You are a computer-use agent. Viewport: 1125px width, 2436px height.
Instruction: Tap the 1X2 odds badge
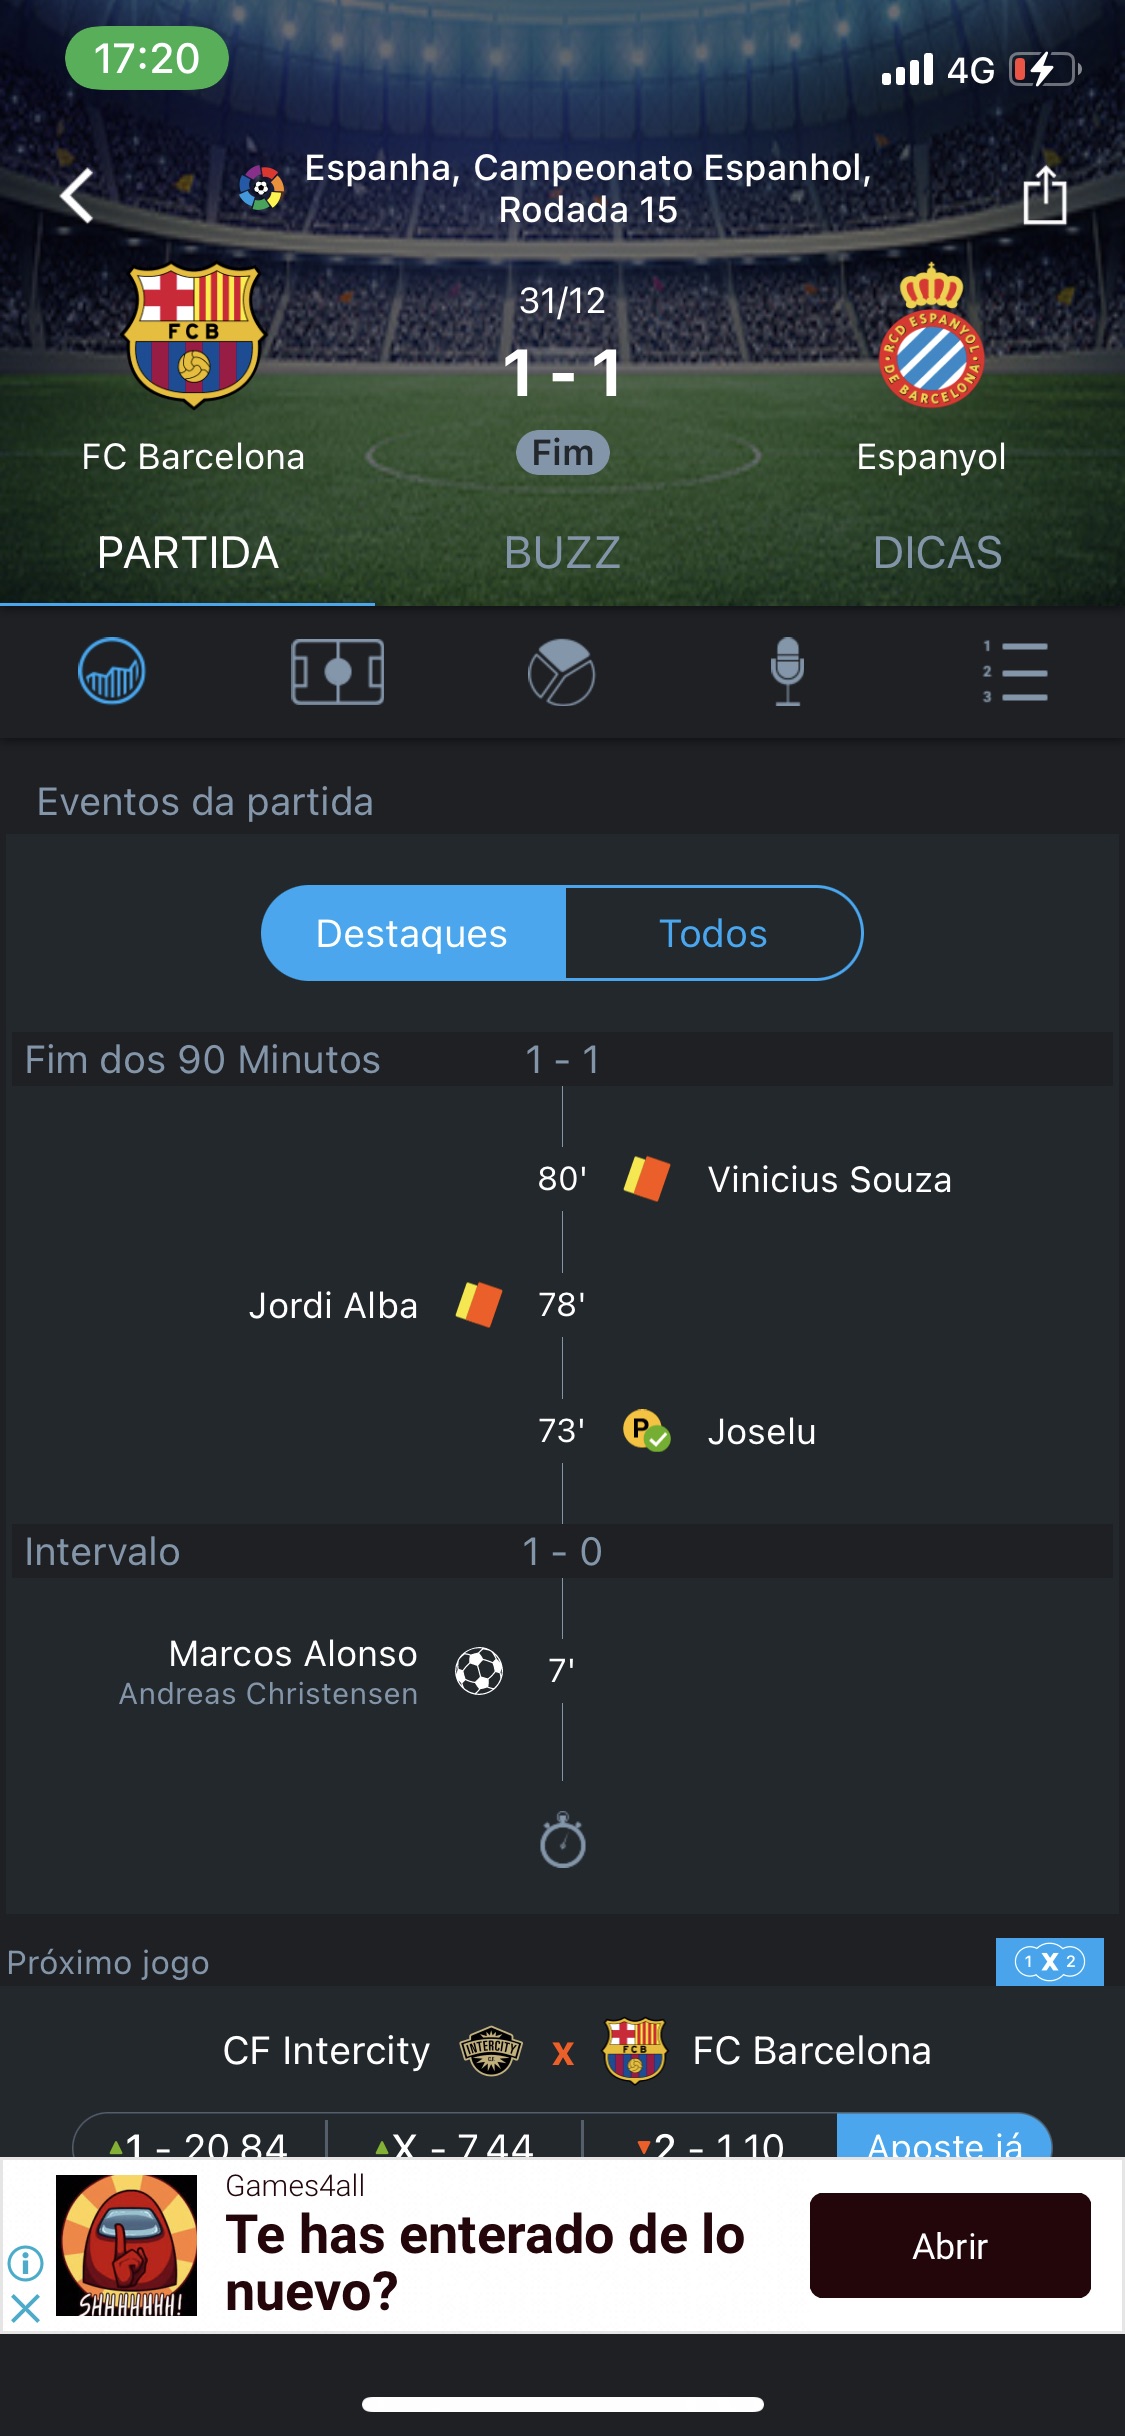[x=1049, y=1962]
